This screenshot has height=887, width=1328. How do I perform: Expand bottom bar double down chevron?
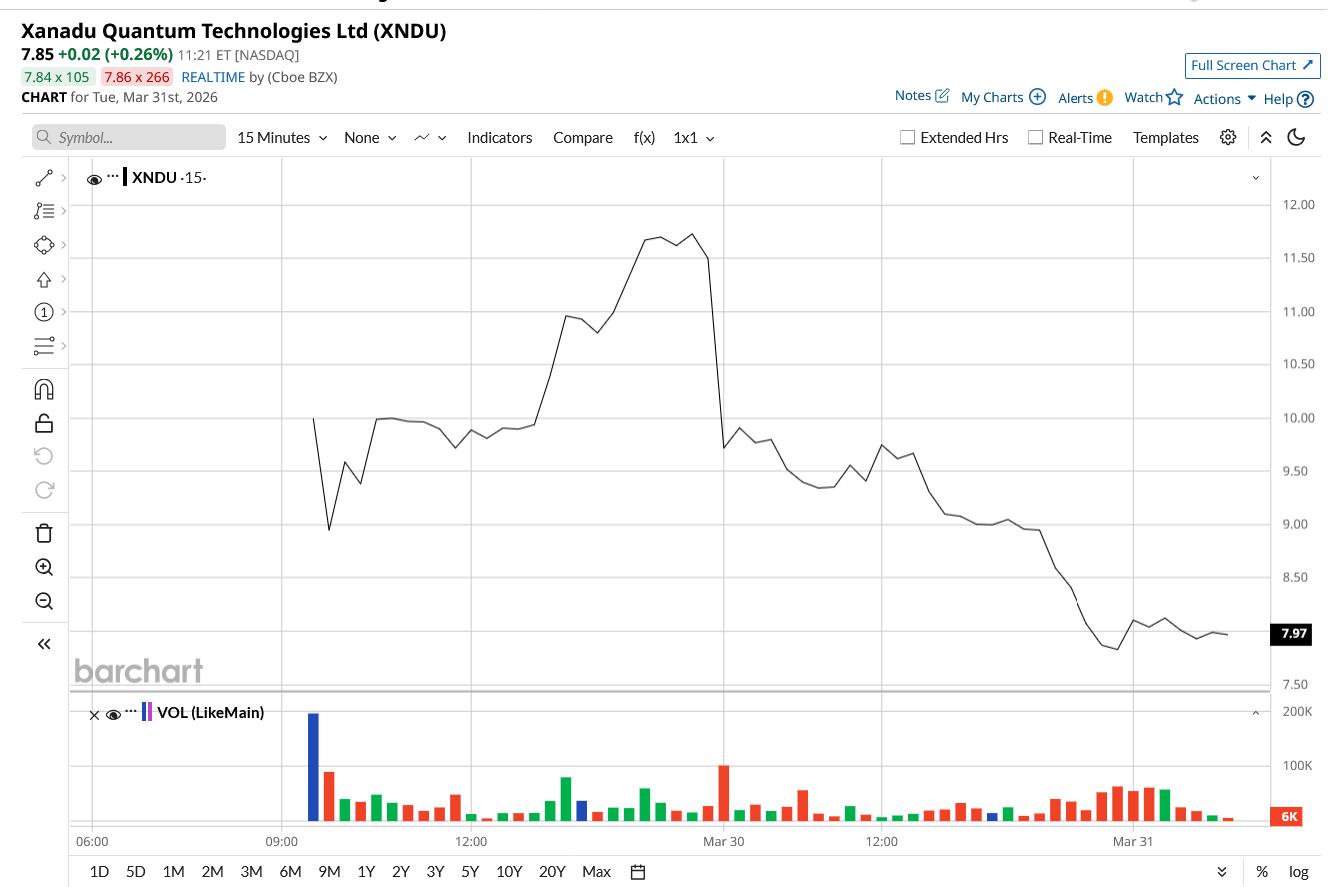tap(1222, 872)
